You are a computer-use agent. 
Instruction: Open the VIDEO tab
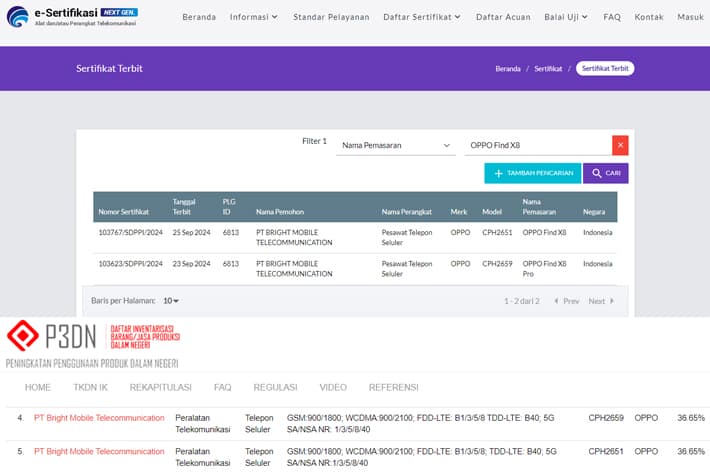333,387
